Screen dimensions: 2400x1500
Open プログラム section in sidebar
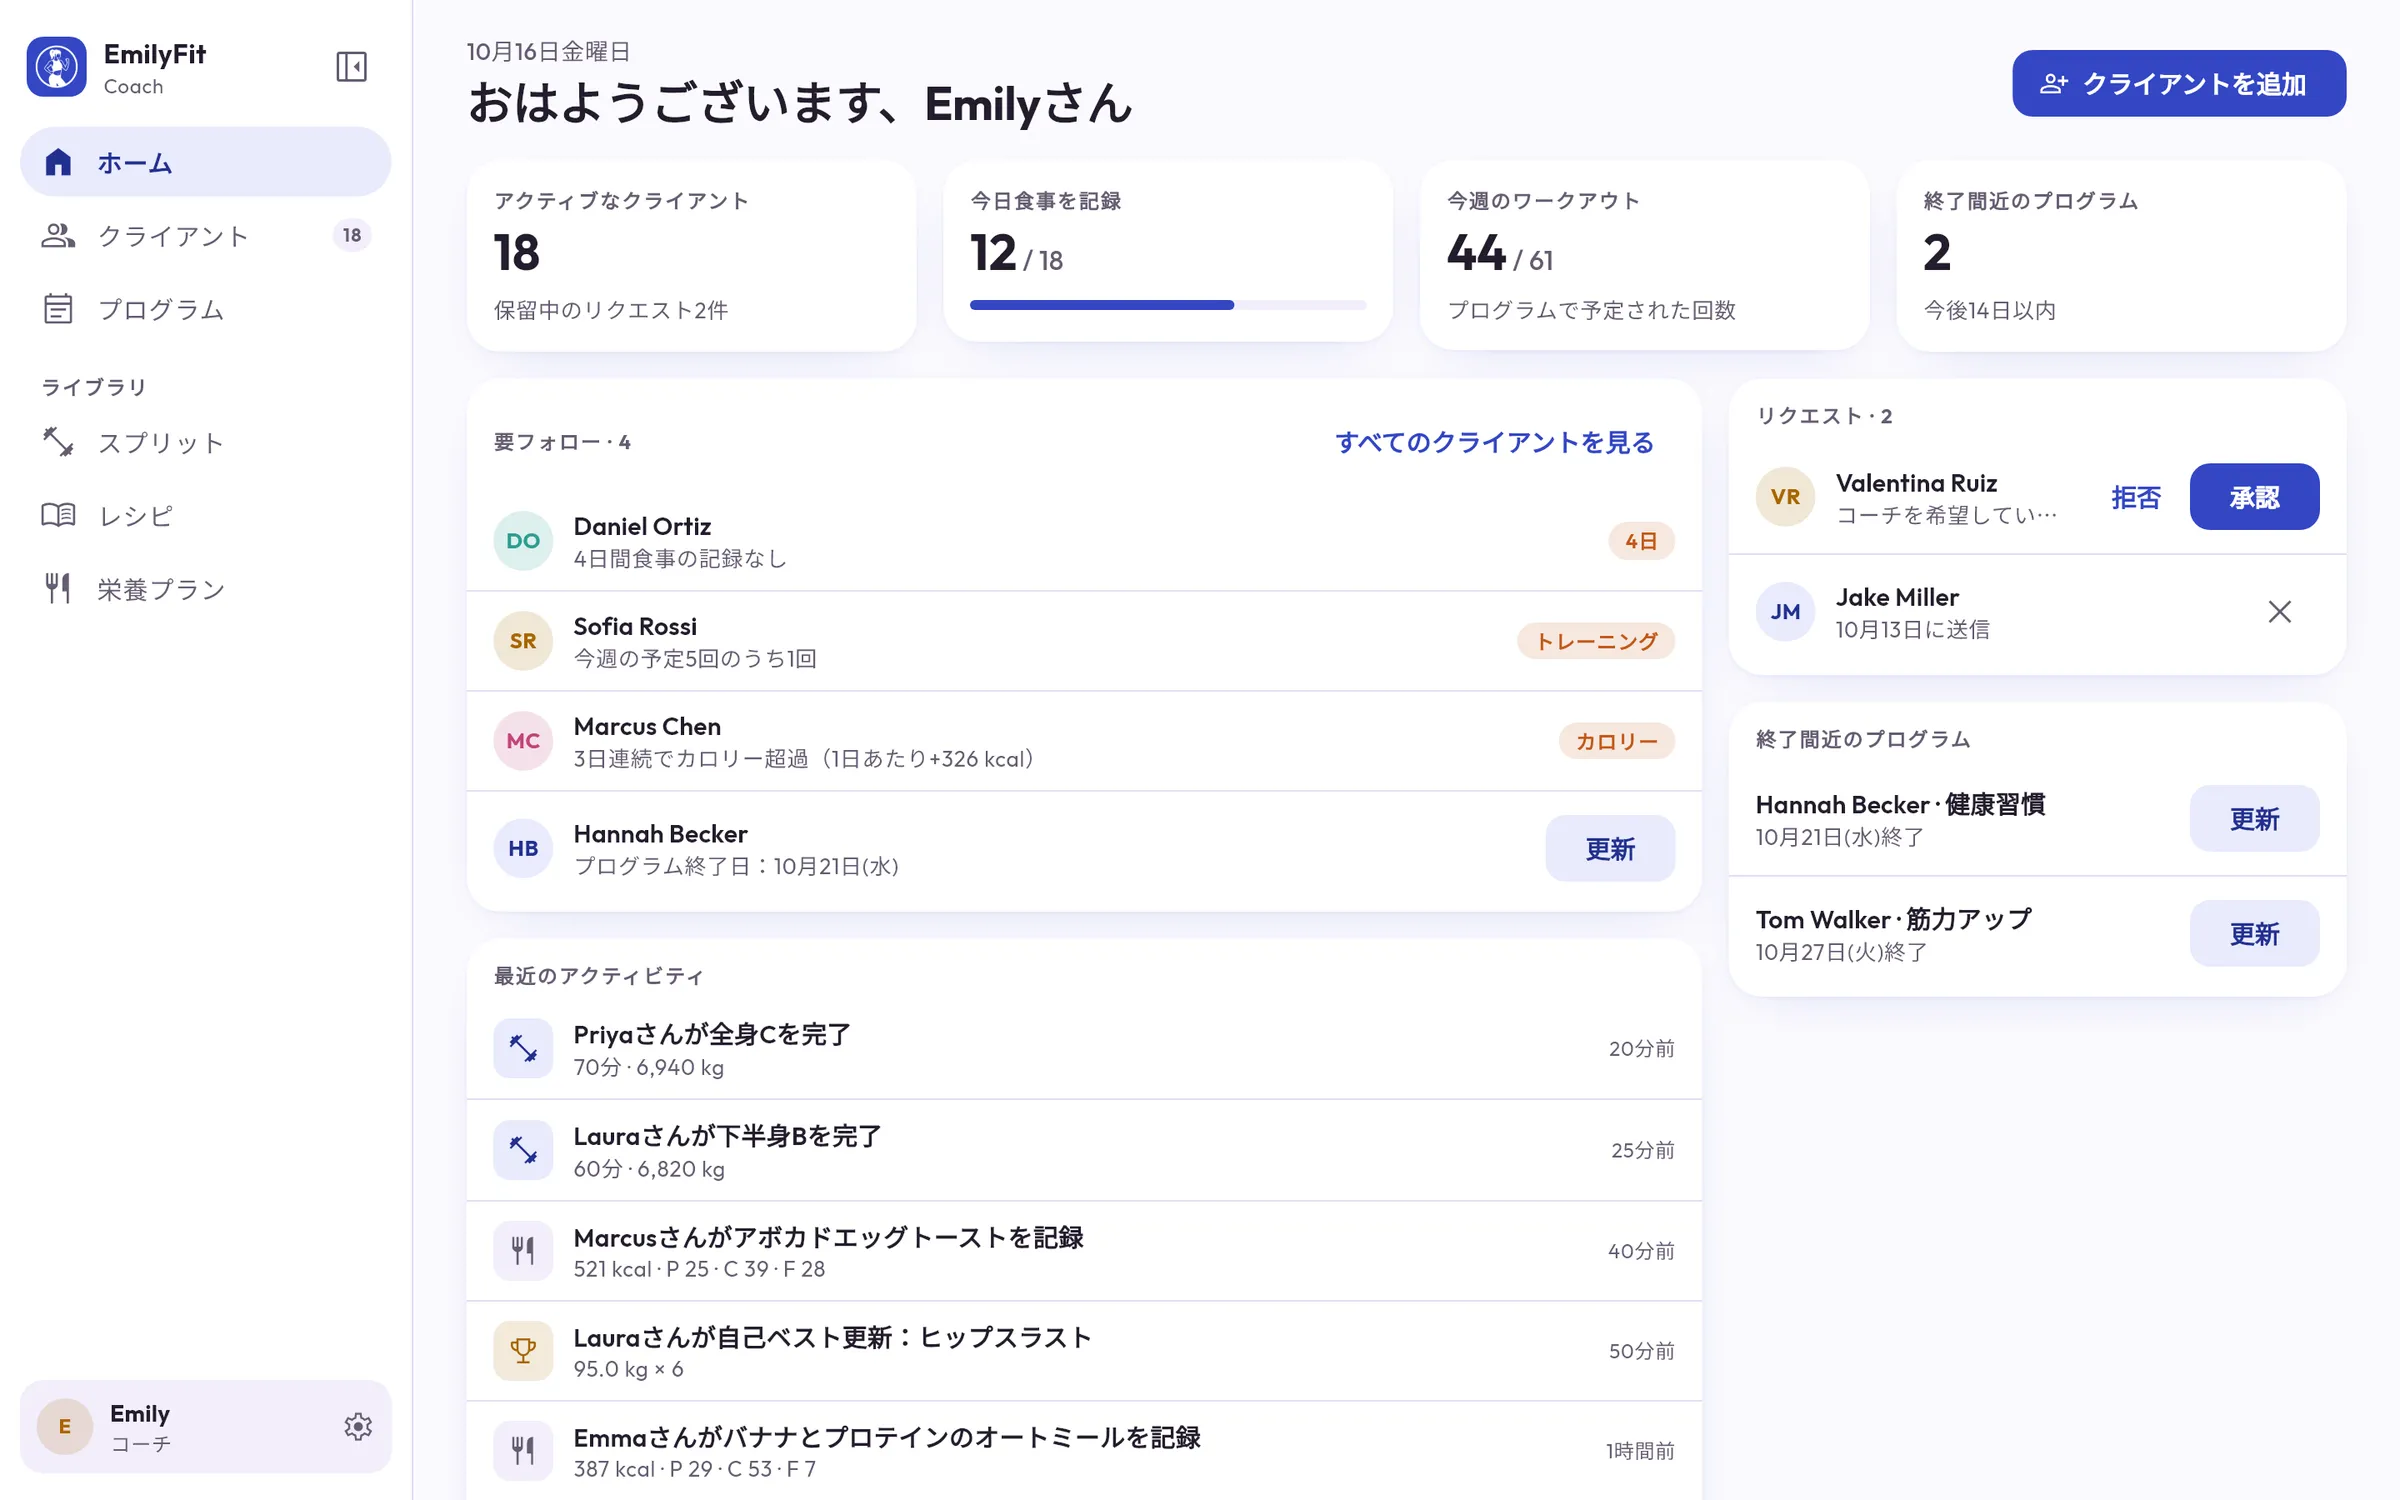pyautogui.click(x=205, y=309)
